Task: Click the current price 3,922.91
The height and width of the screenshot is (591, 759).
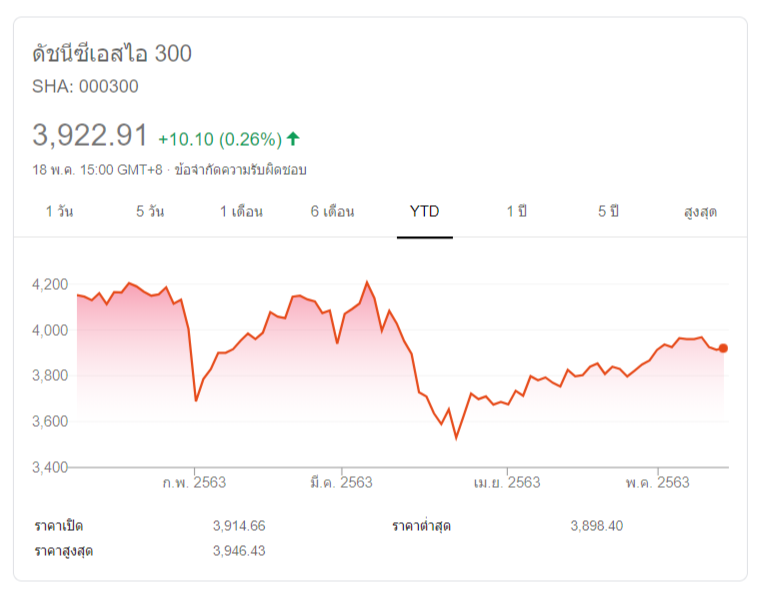Action: (x=90, y=136)
